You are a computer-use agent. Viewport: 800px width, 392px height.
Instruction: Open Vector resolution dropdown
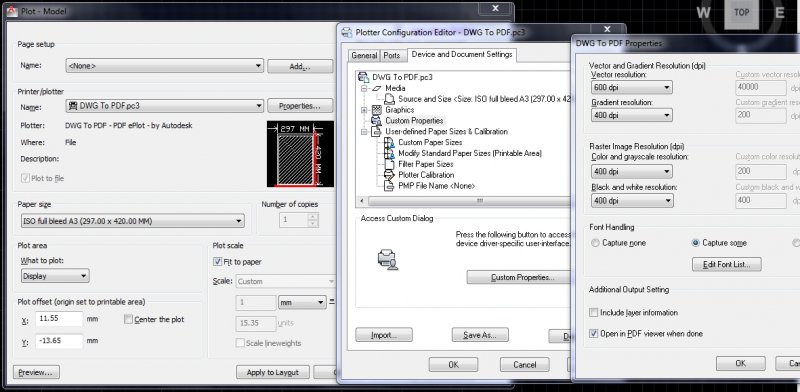click(x=632, y=88)
